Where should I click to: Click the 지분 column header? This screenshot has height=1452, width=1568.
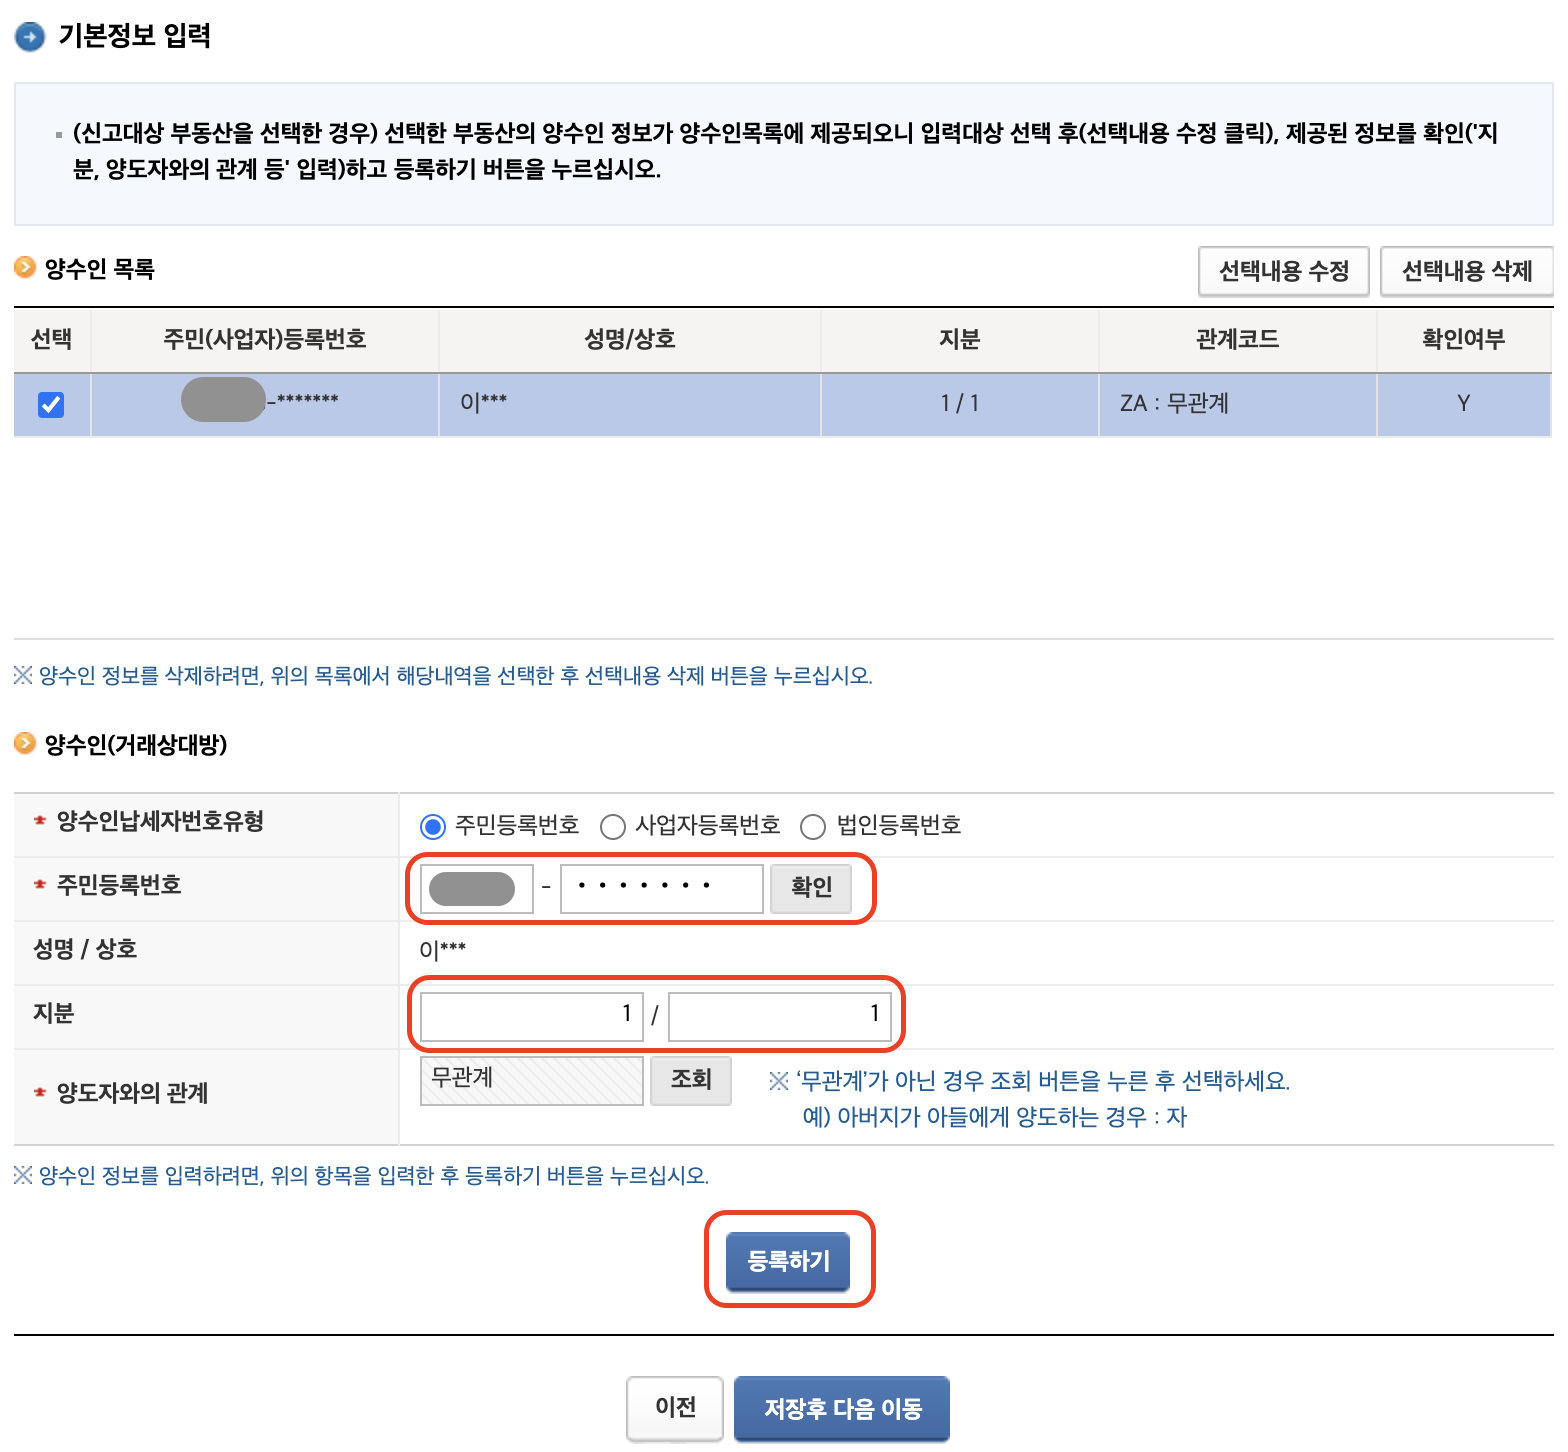960,340
